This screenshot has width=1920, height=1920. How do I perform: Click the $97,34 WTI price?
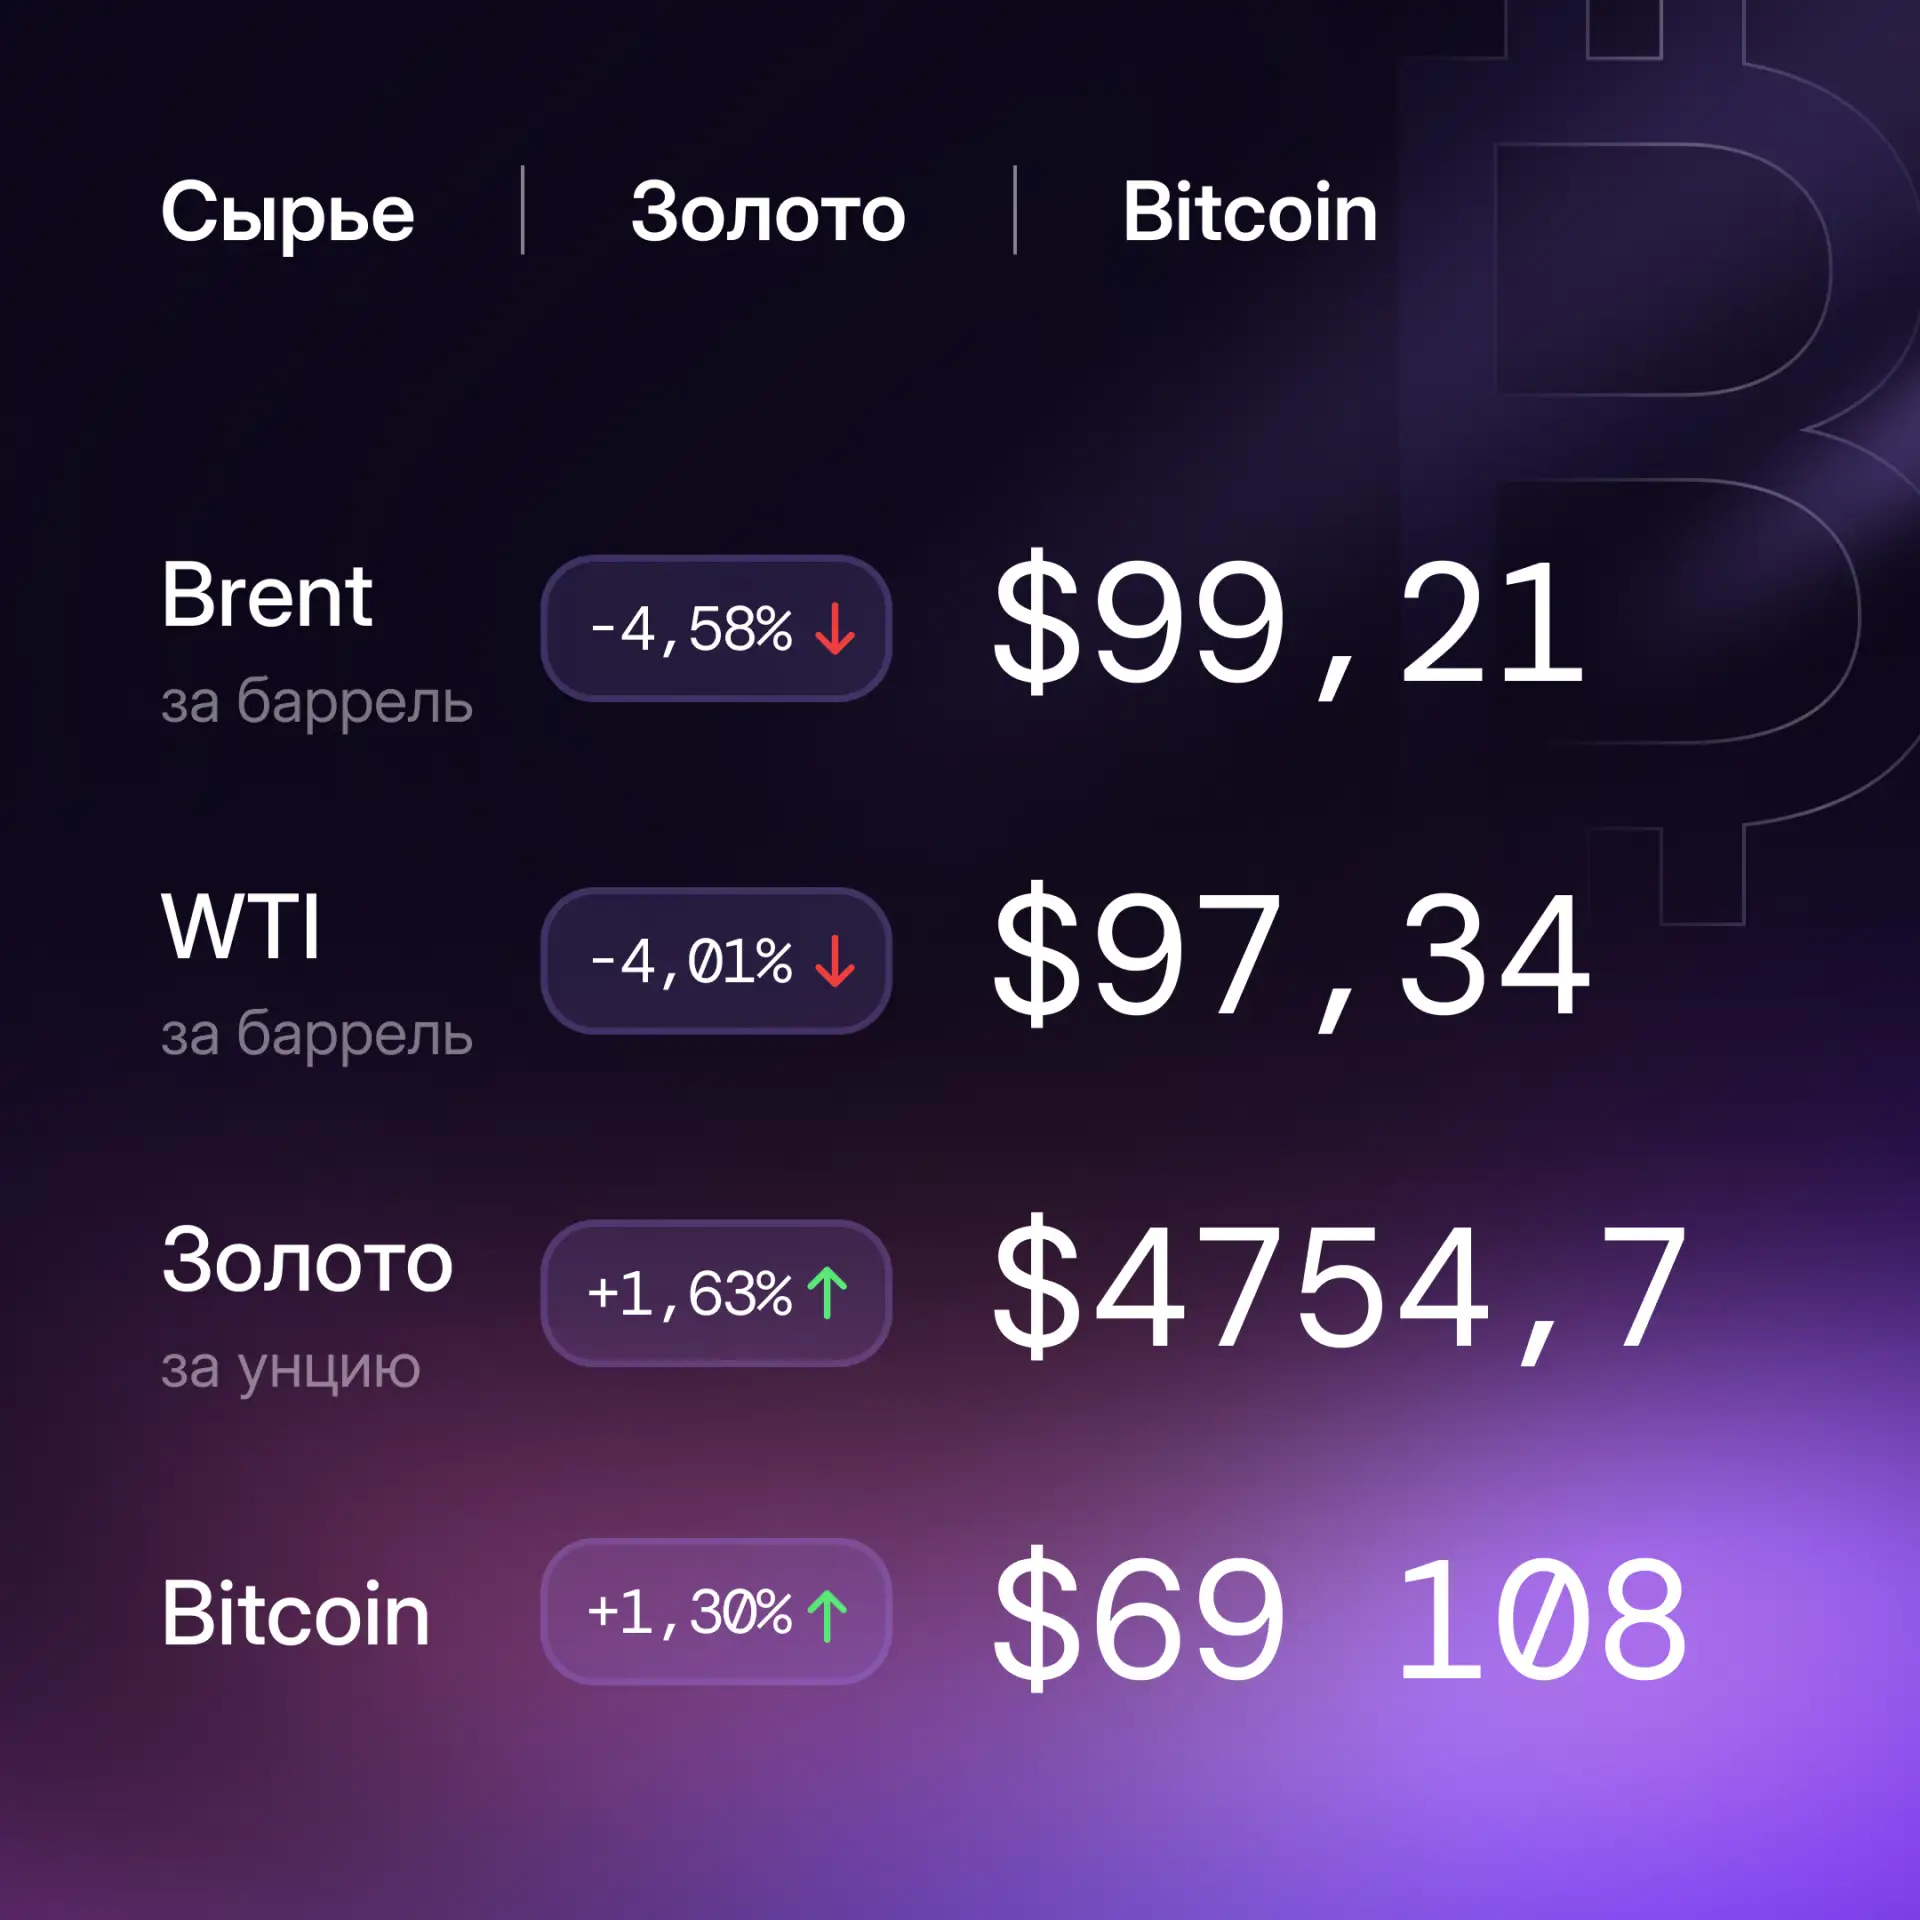(1290, 956)
